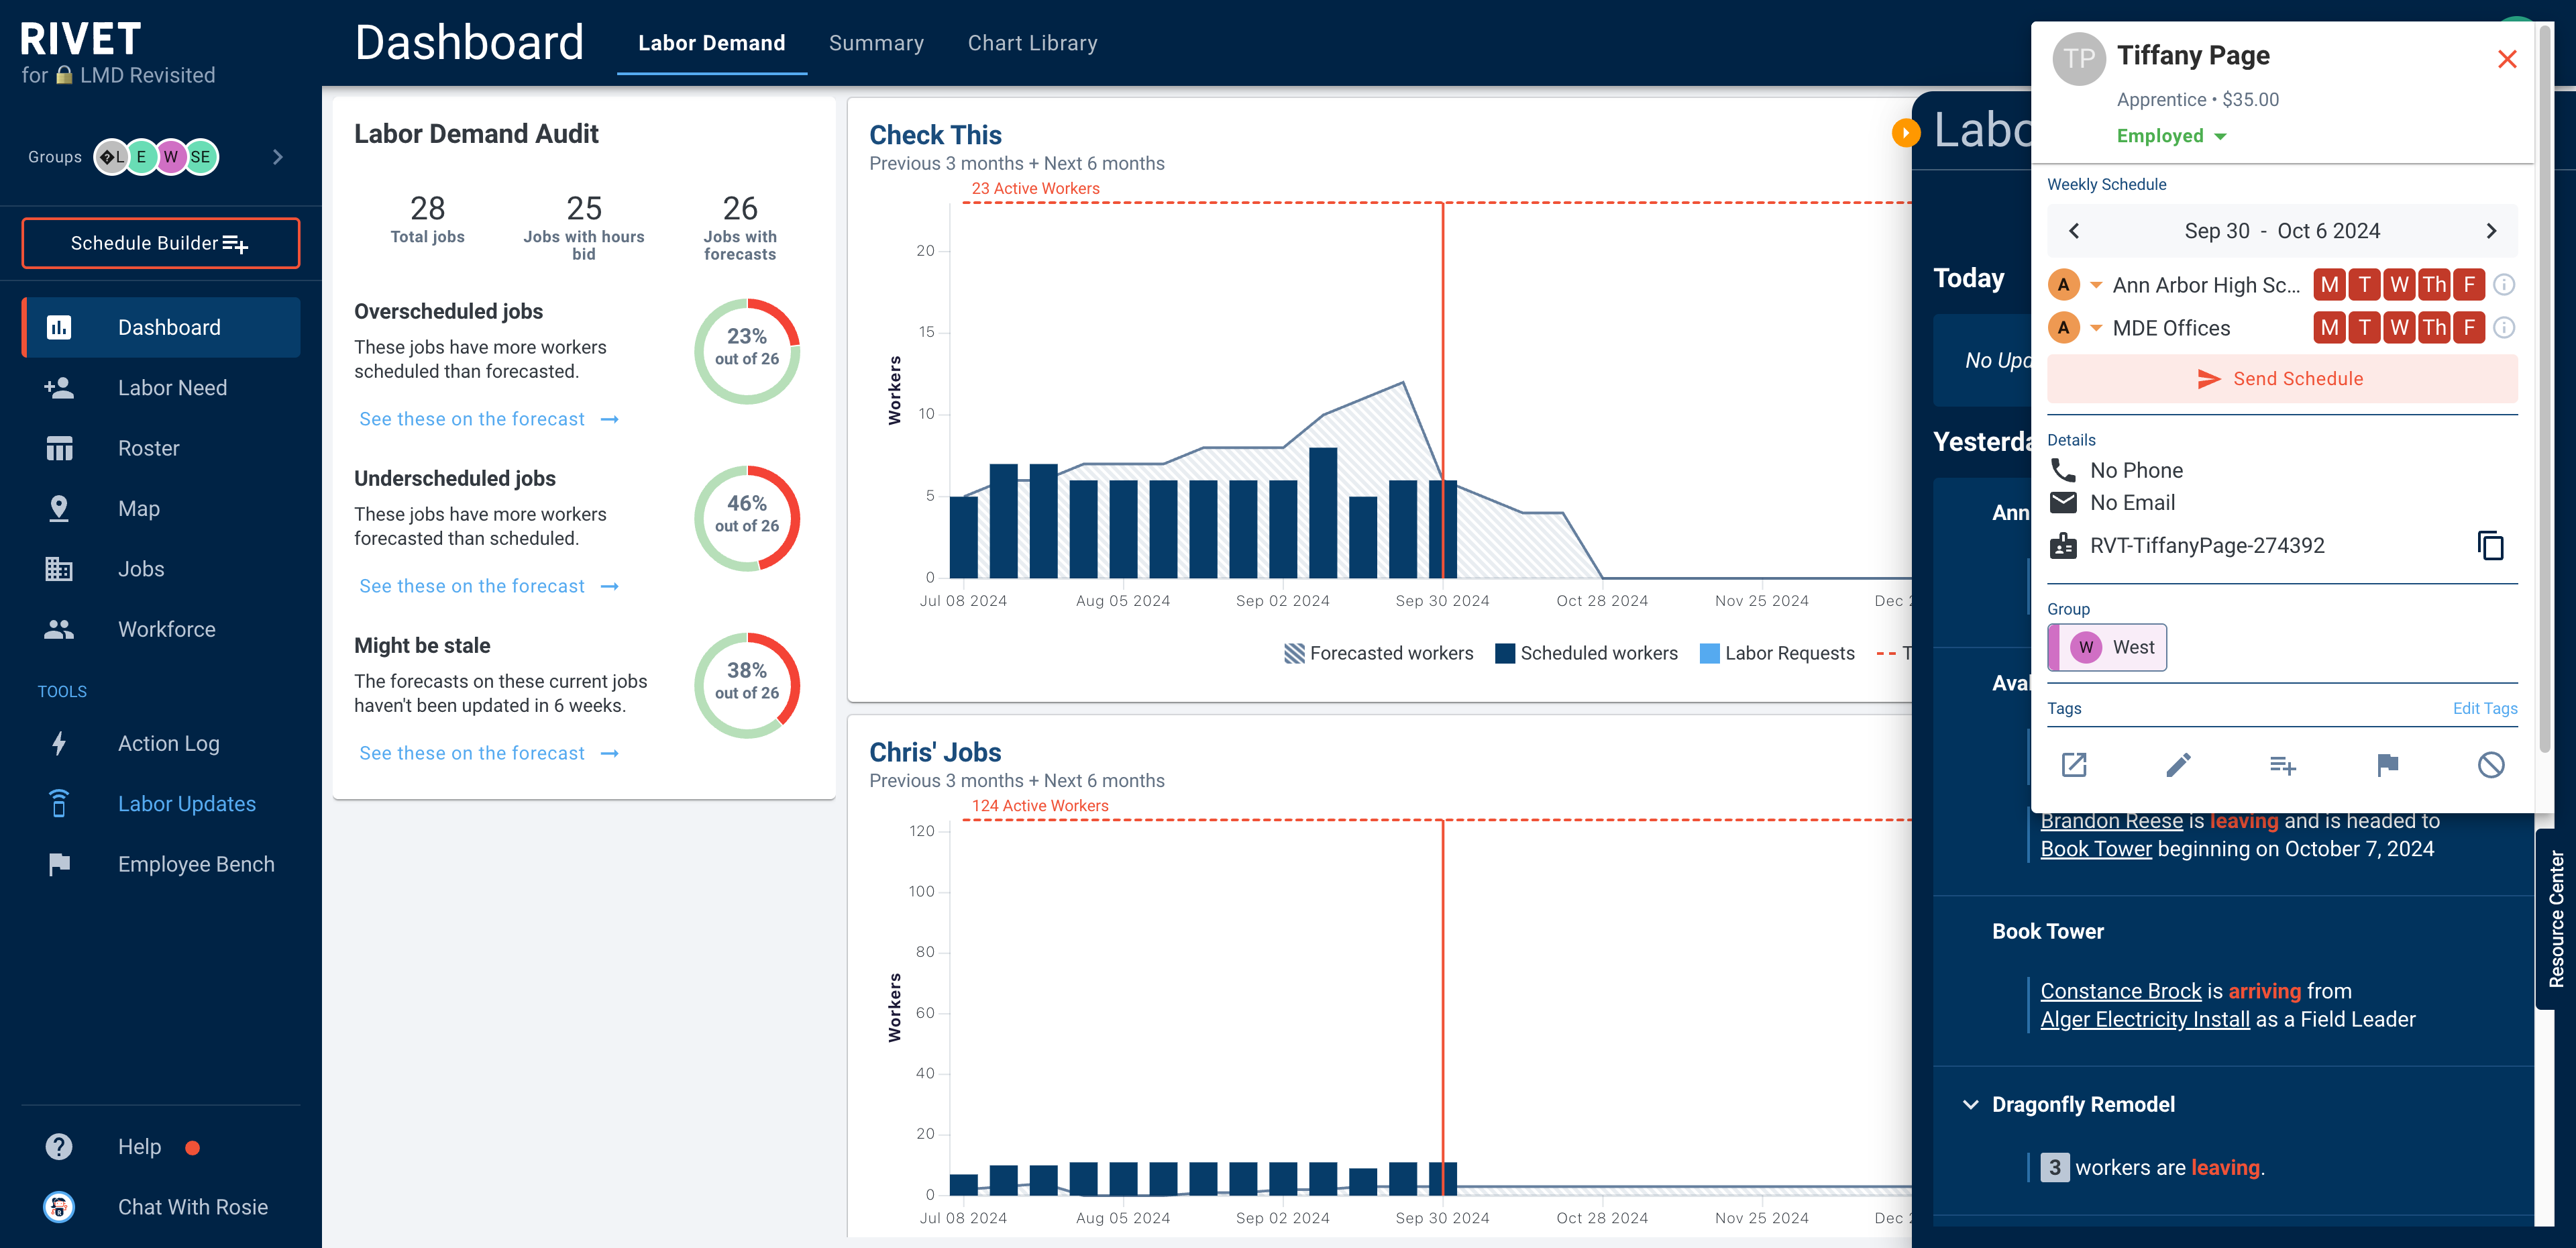Click info icon for MDE Offices row
The width and height of the screenshot is (2576, 1248).
[x=2504, y=328]
